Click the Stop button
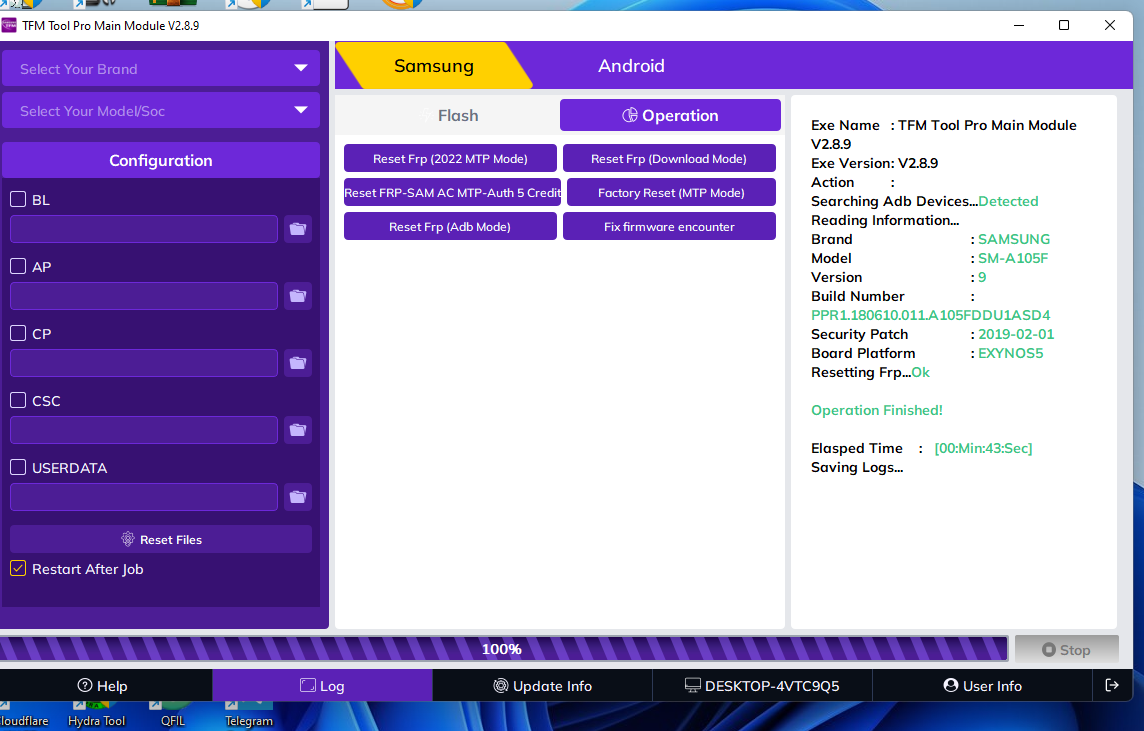This screenshot has height=731, width=1144. (x=1067, y=649)
